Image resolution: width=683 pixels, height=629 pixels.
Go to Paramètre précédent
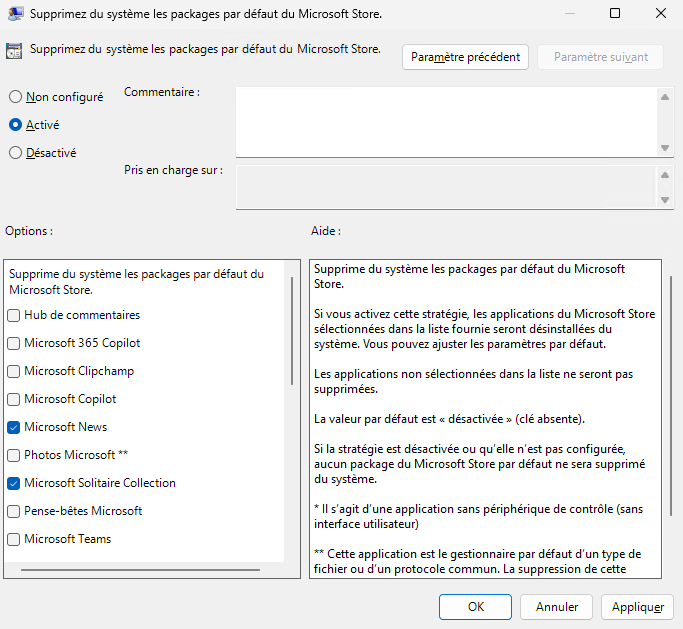(465, 57)
